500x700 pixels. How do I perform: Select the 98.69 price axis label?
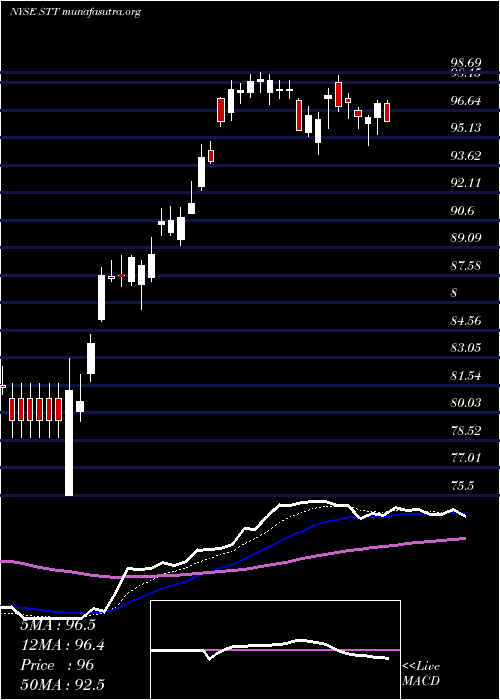[465, 63]
